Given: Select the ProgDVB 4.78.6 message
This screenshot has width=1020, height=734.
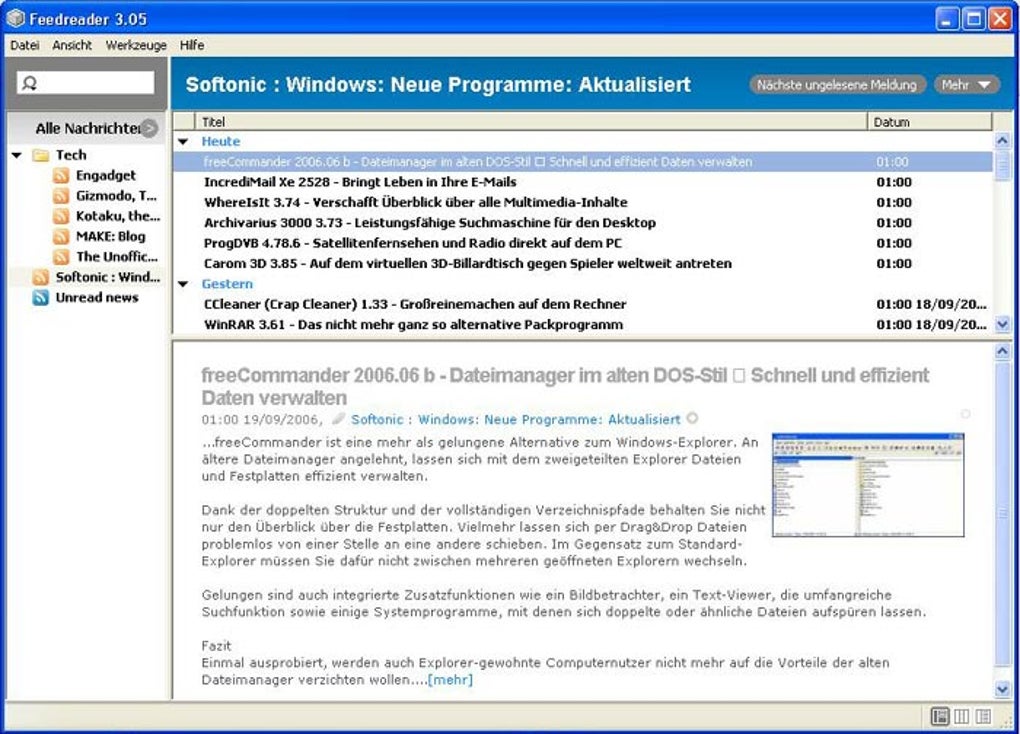Looking at the screenshot, I should click(583, 243).
